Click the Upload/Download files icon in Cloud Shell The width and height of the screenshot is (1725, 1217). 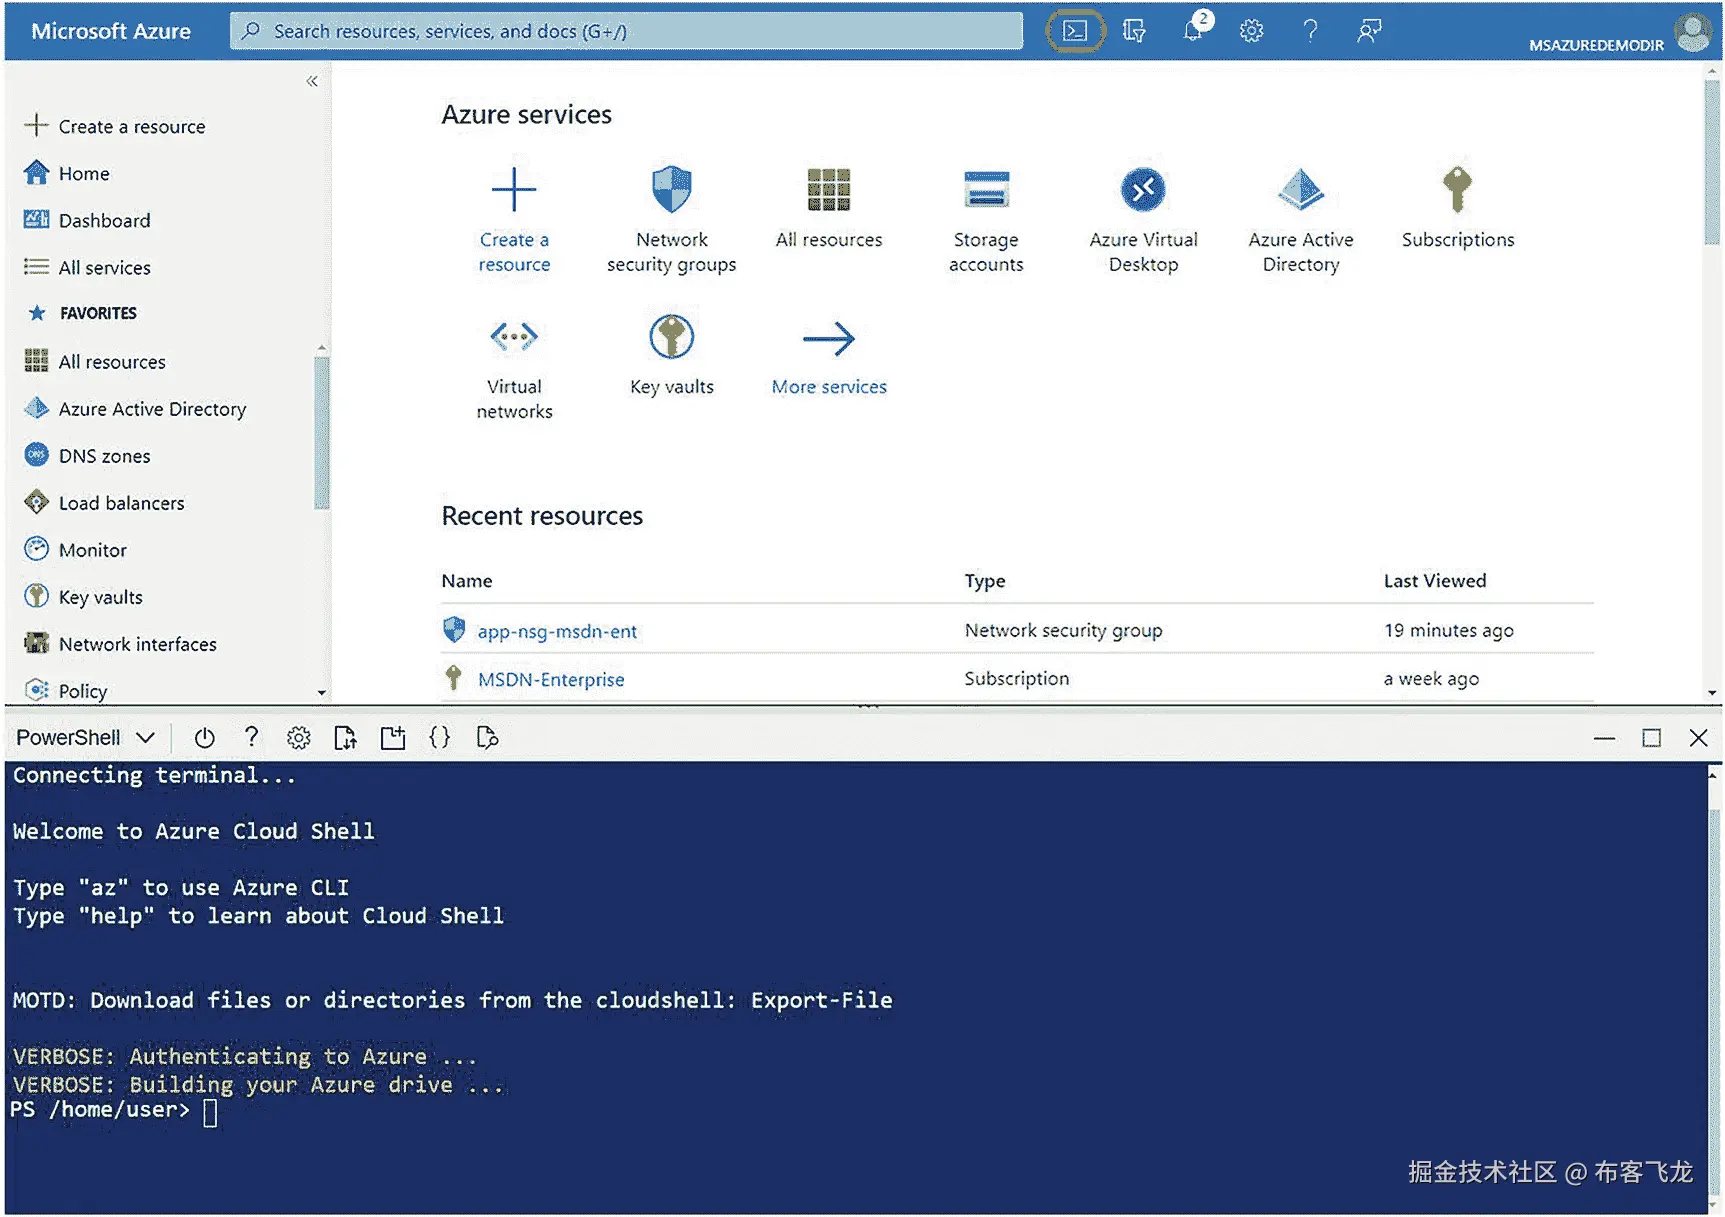(345, 738)
